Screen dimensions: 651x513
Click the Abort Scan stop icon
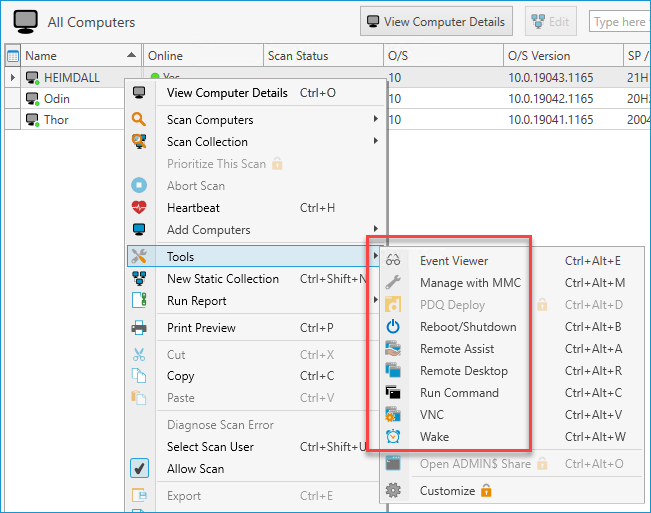pos(139,185)
